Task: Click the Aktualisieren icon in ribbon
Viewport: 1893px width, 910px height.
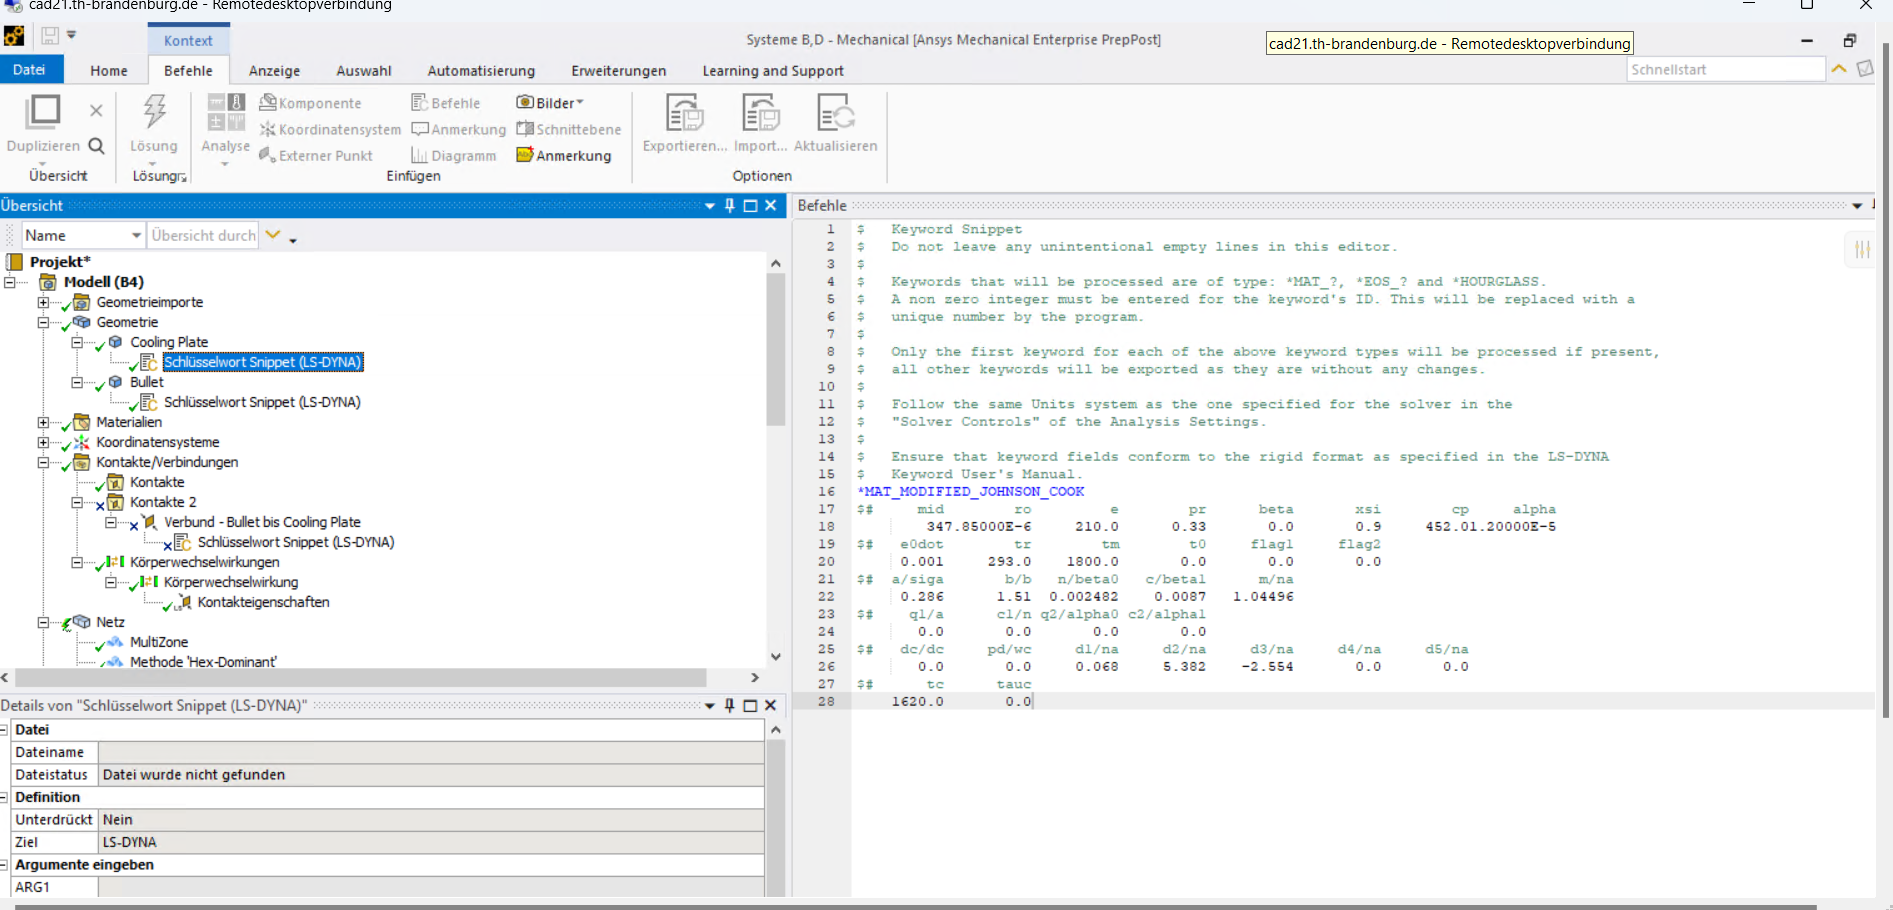Action: 835,113
